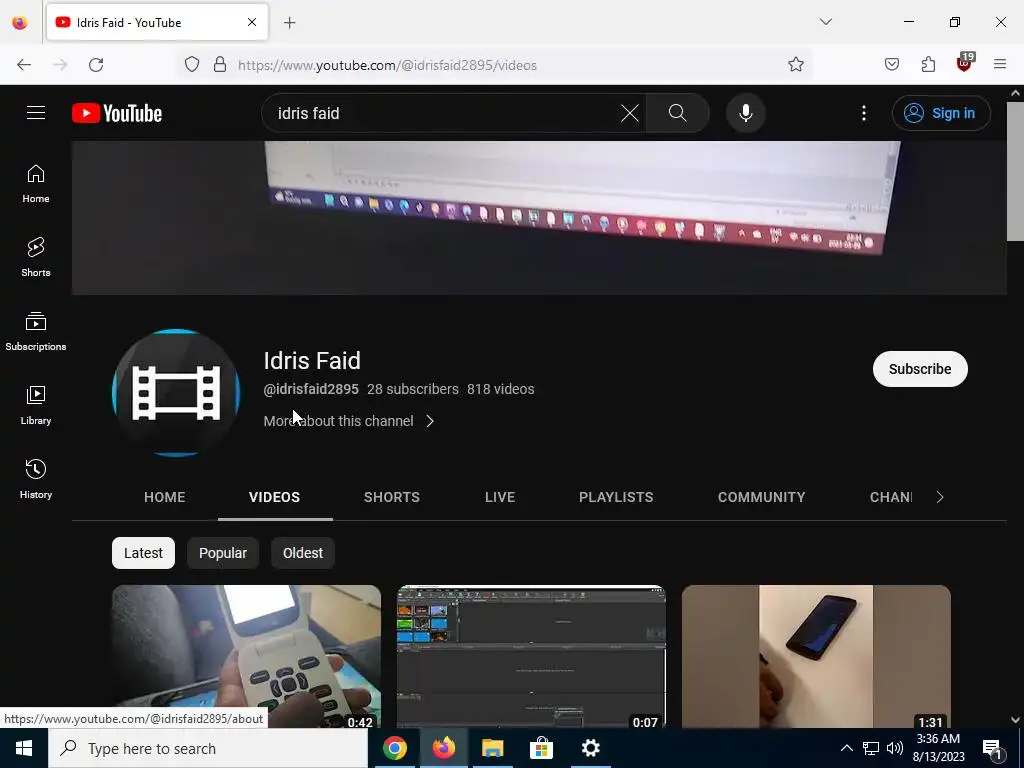Open the video editor thumbnail 0:07
The width and height of the screenshot is (1024, 768).
(532, 656)
